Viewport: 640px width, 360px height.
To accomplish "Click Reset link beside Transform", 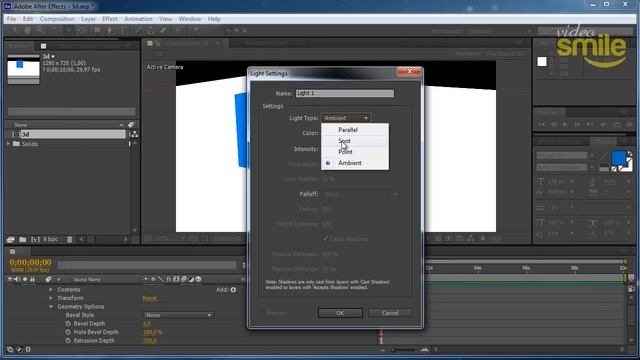I will [150, 298].
